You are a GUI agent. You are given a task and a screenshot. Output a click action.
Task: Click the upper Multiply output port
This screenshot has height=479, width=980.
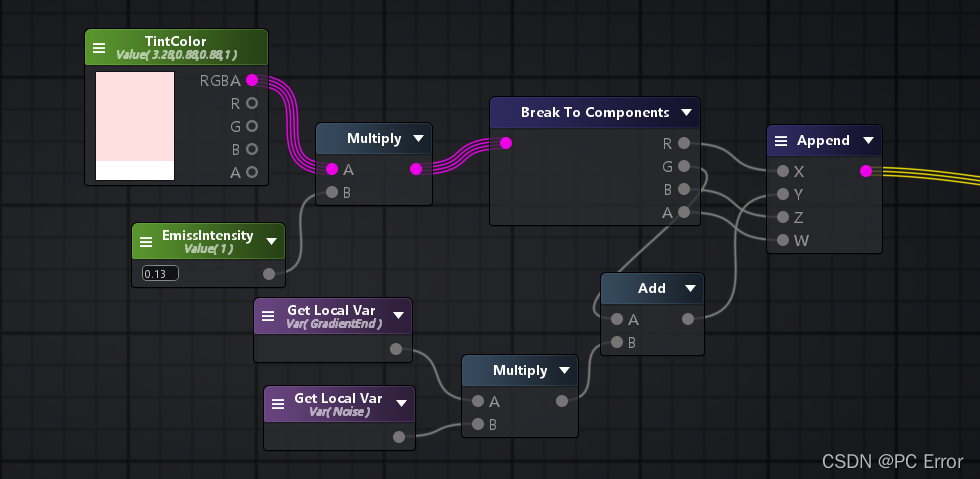(x=416, y=169)
